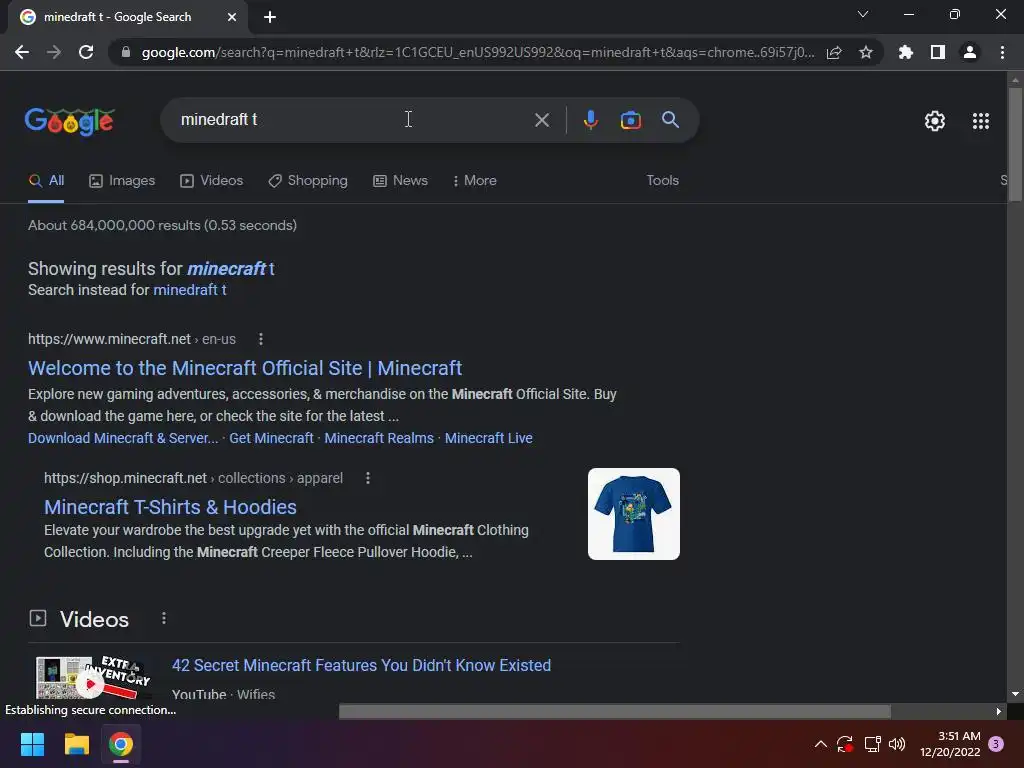Select the All results tab
This screenshot has width=1024, height=768.
tap(46, 181)
